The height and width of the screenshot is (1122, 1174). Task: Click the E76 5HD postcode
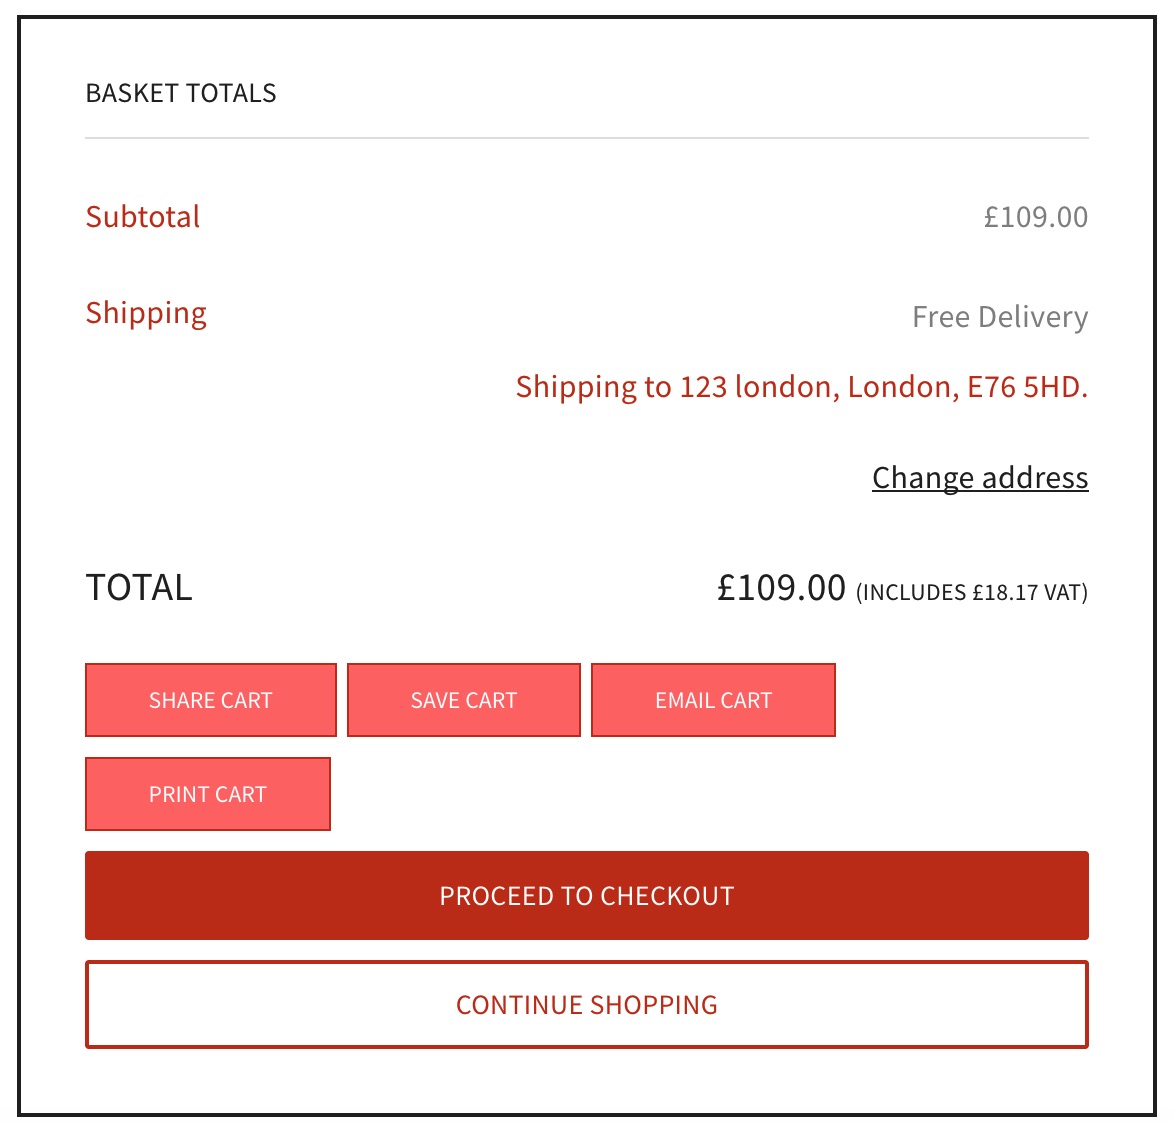[1027, 387]
